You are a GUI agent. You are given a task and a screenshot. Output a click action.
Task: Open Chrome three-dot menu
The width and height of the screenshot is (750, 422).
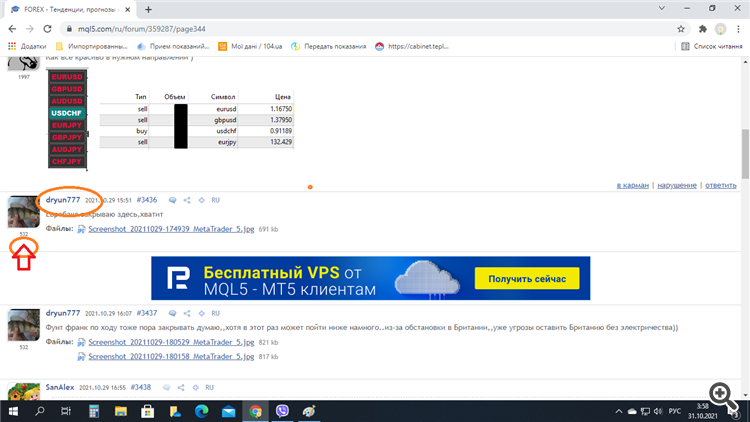click(x=738, y=29)
